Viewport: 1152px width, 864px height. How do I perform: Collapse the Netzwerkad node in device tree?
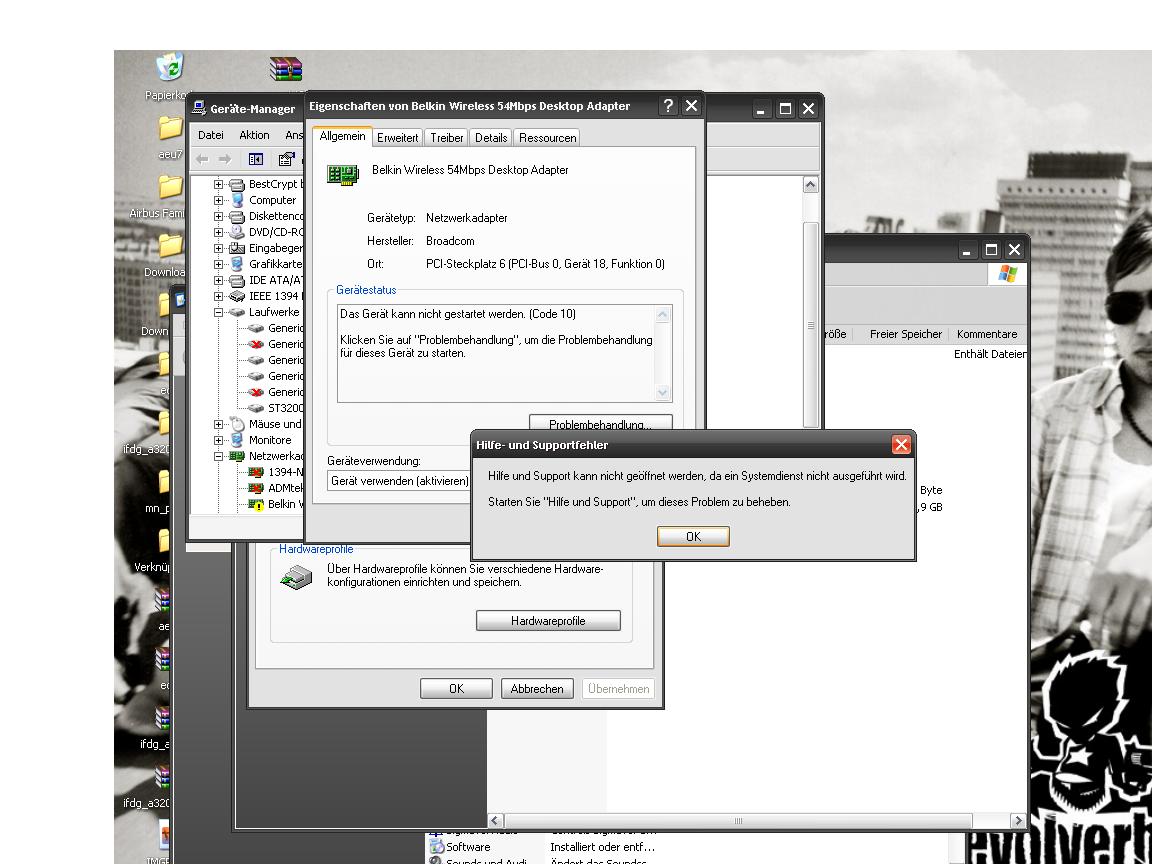tap(218, 456)
